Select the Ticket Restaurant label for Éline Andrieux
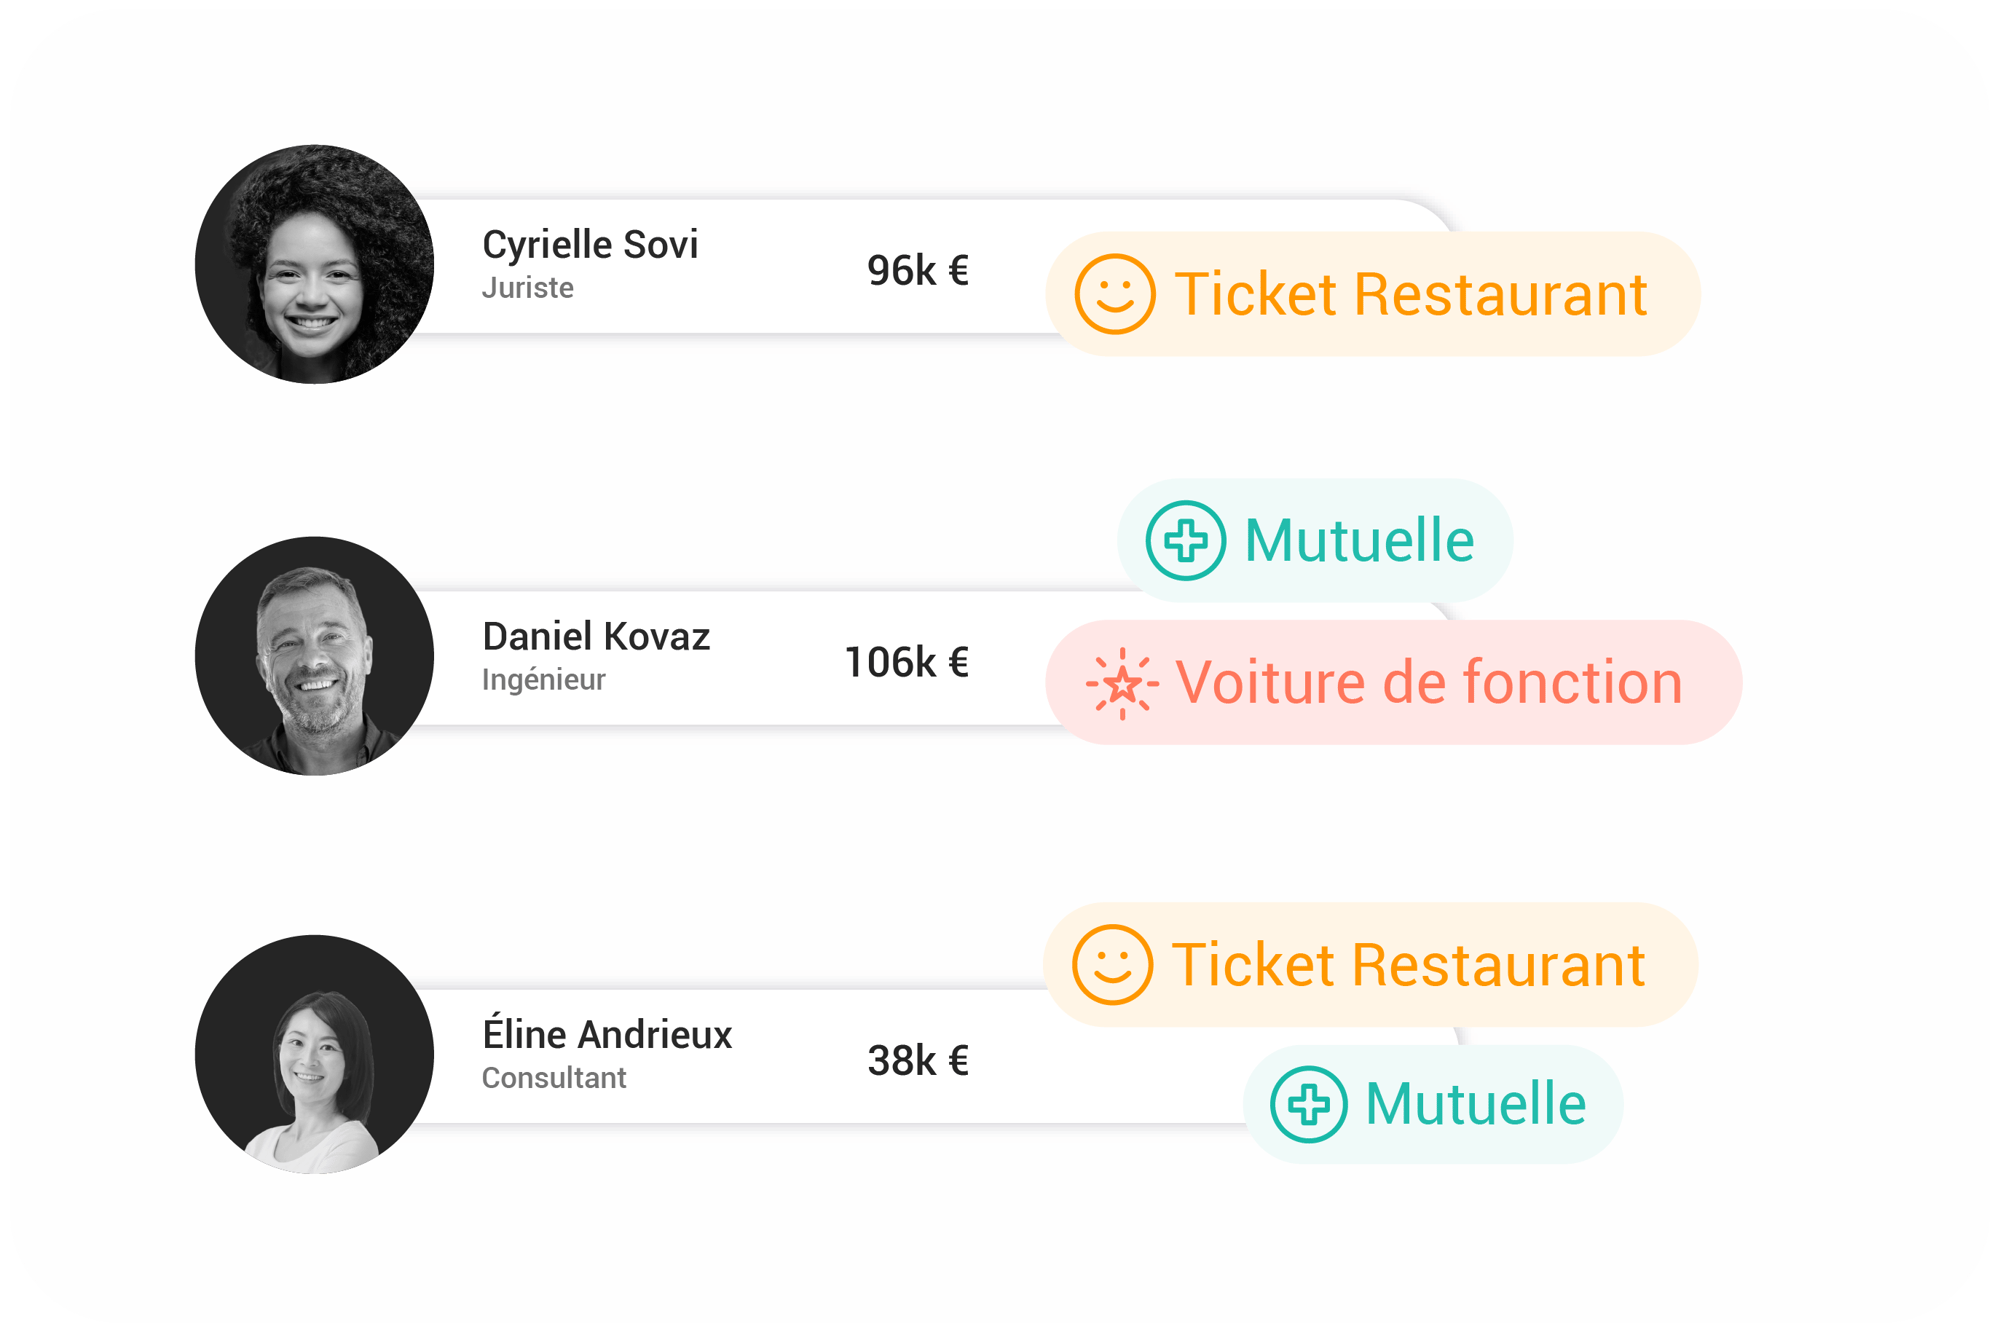Screen dimensions: 2000x1332 tap(1408, 965)
